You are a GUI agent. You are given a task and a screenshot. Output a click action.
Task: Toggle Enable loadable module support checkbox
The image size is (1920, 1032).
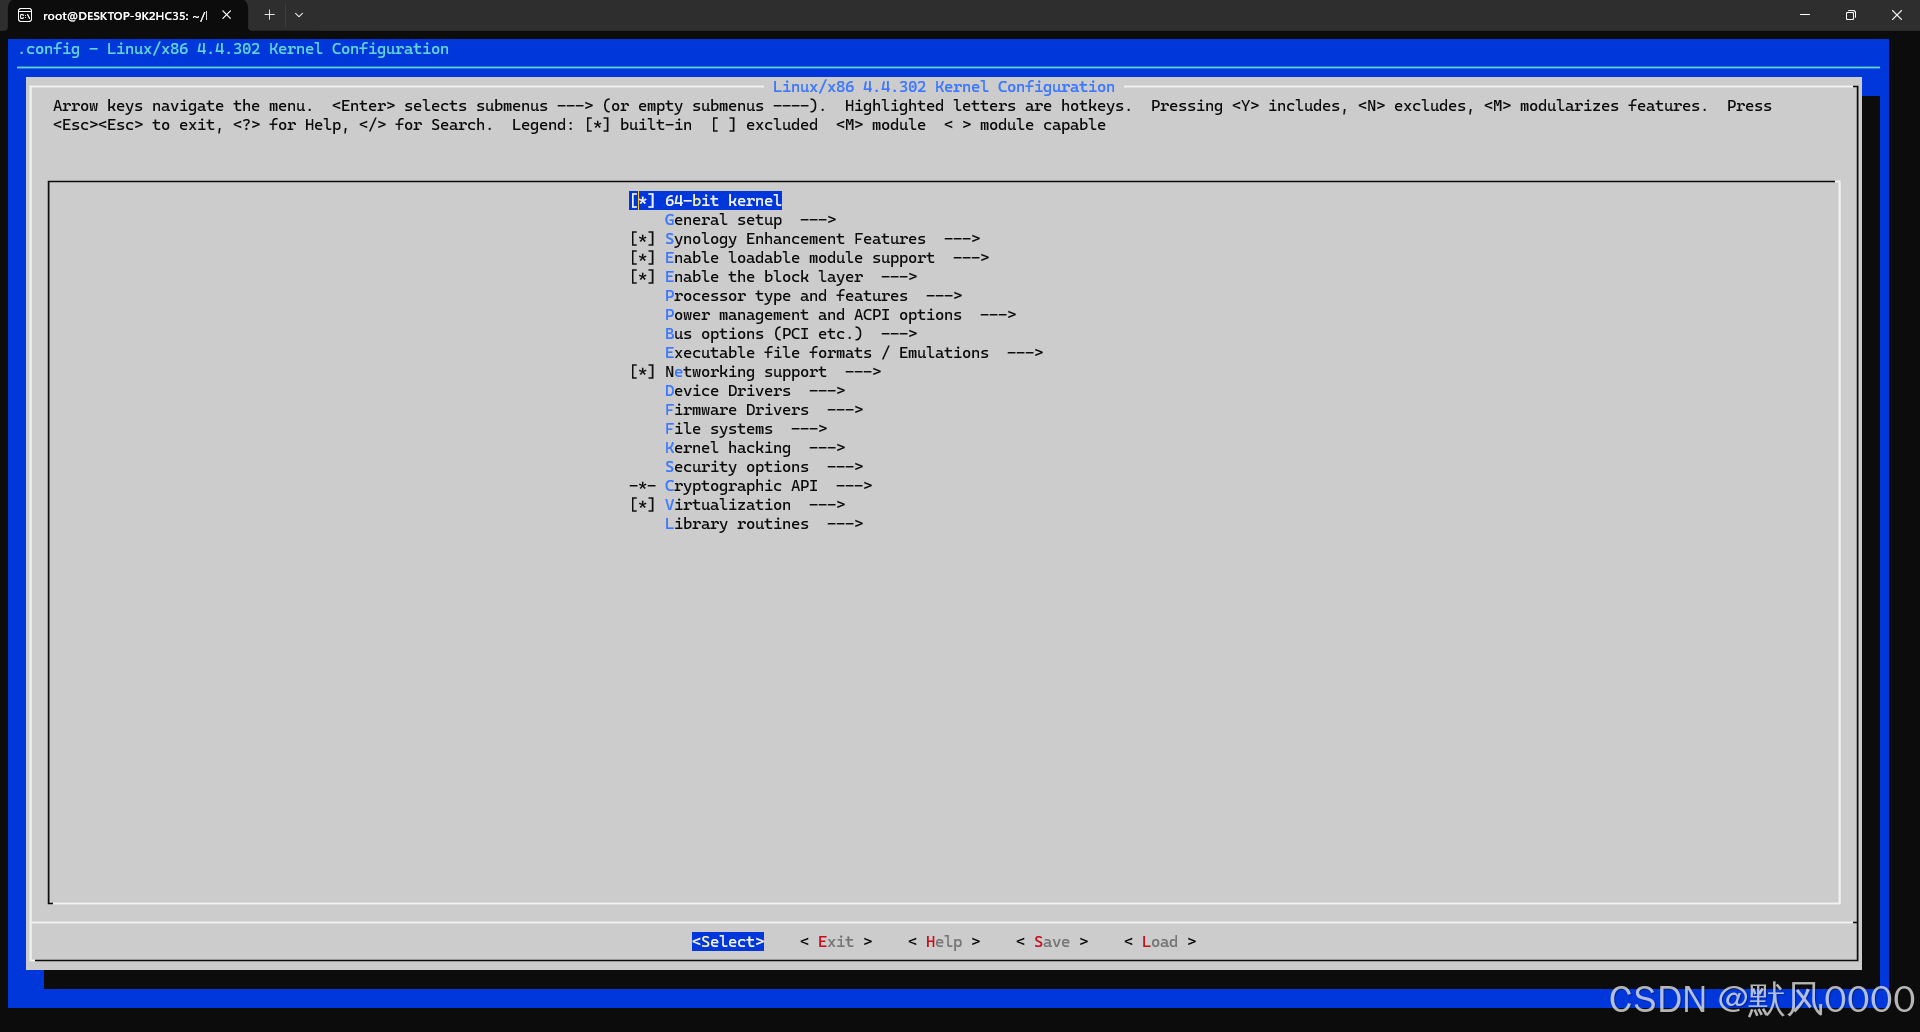pyautogui.click(x=642, y=258)
